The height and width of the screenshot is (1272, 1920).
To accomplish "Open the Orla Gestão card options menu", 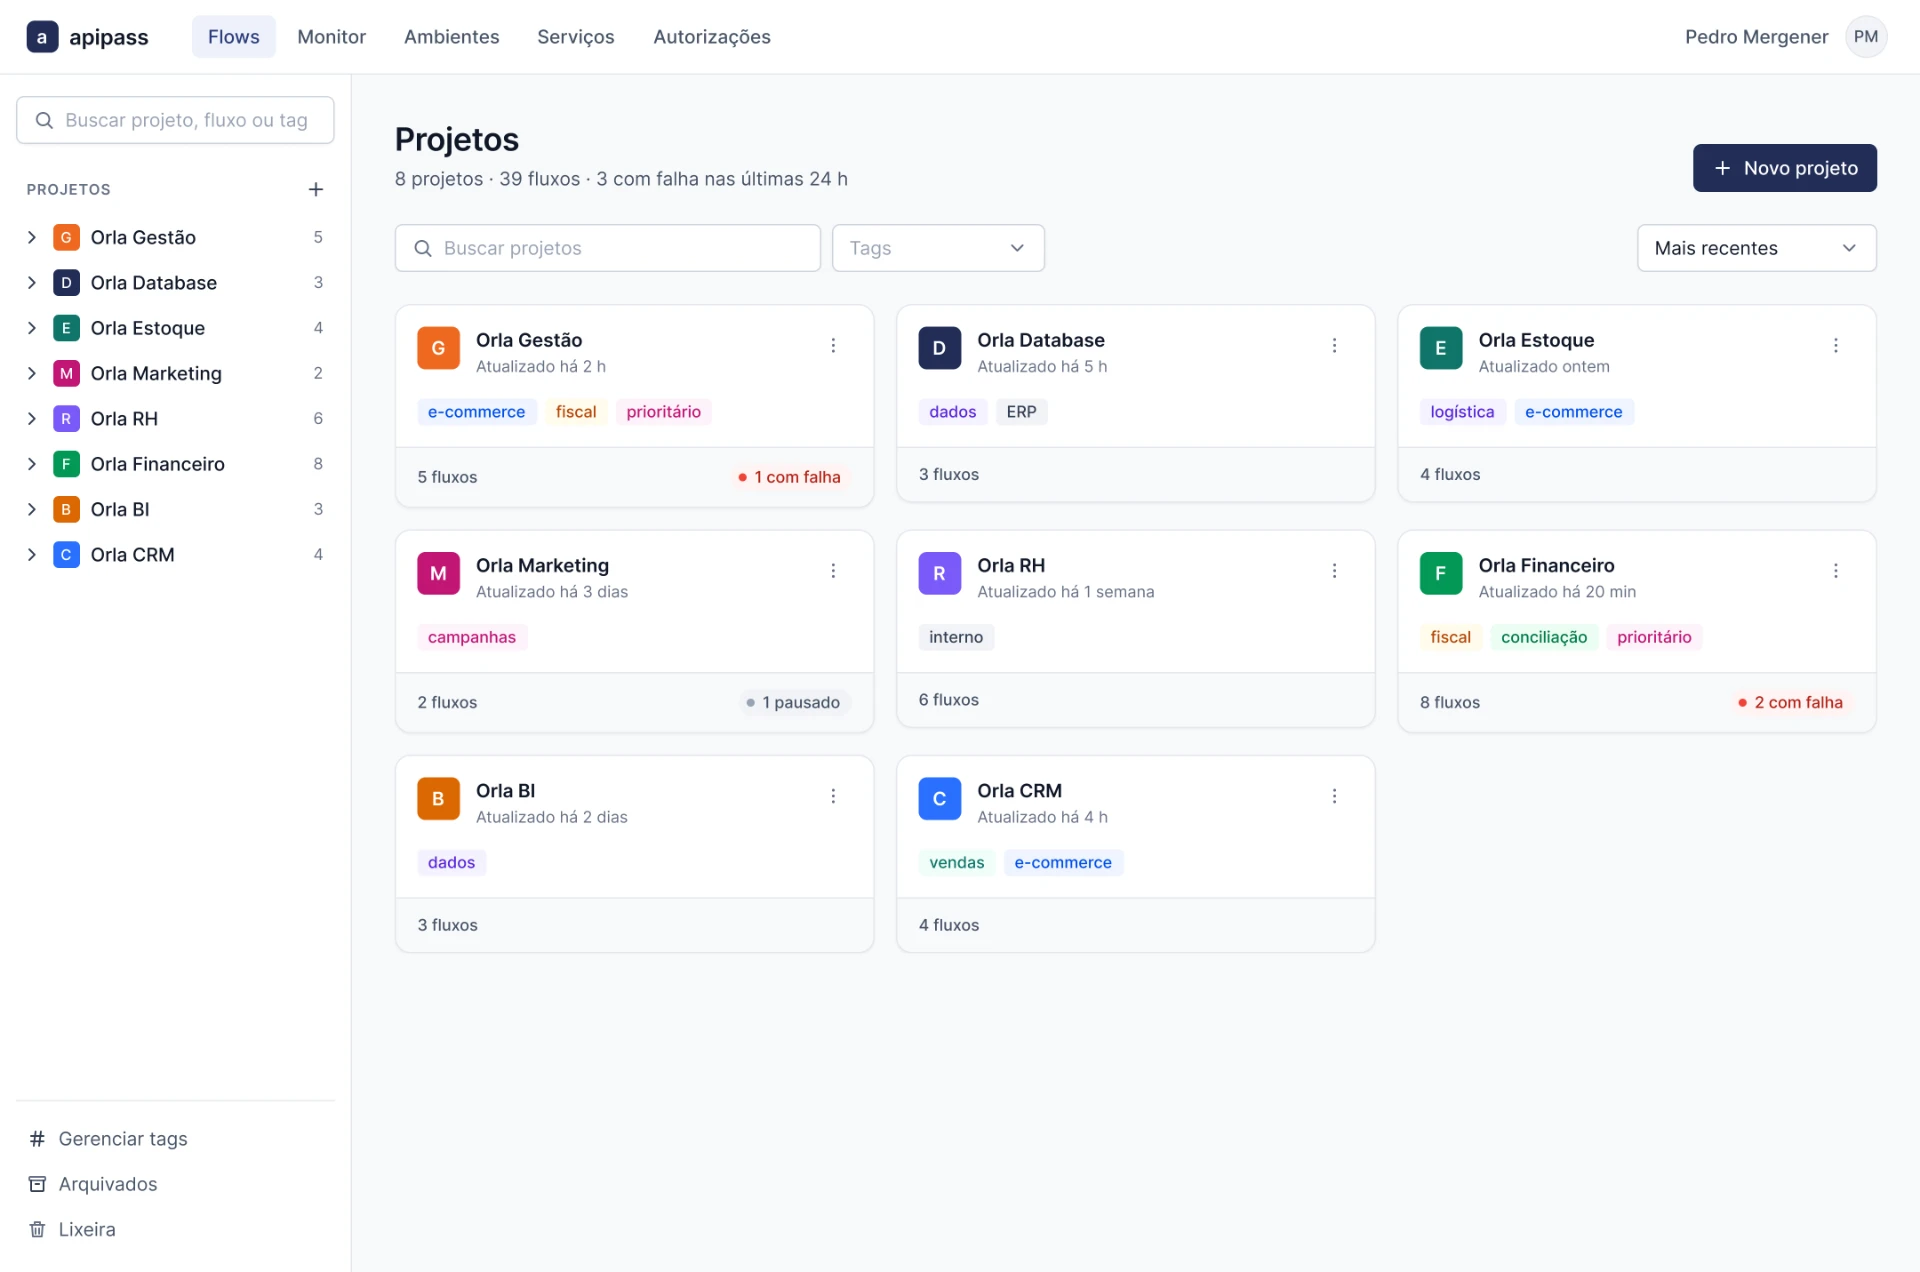I will point(833,345).
